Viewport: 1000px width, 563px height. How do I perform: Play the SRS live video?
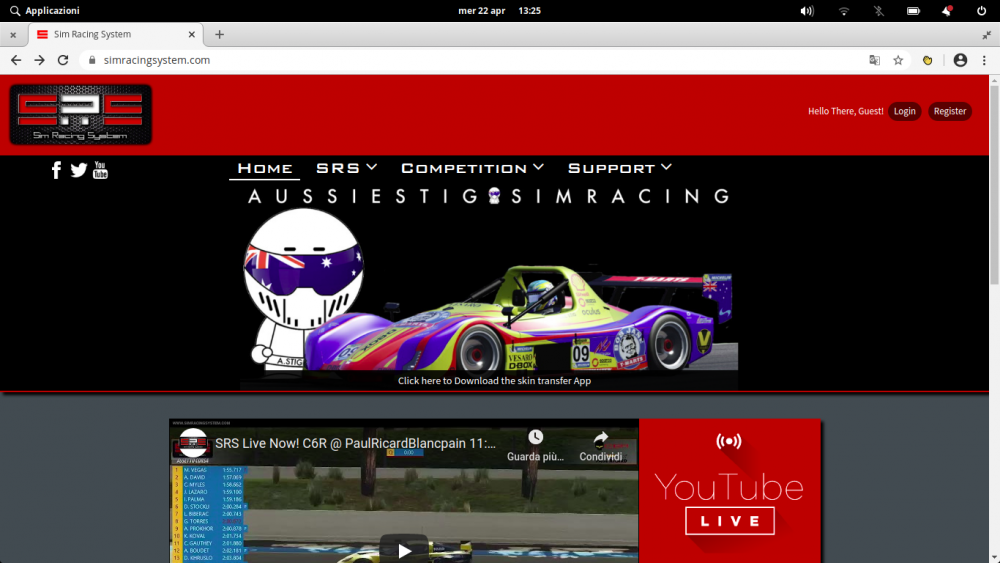coord(404,550)
